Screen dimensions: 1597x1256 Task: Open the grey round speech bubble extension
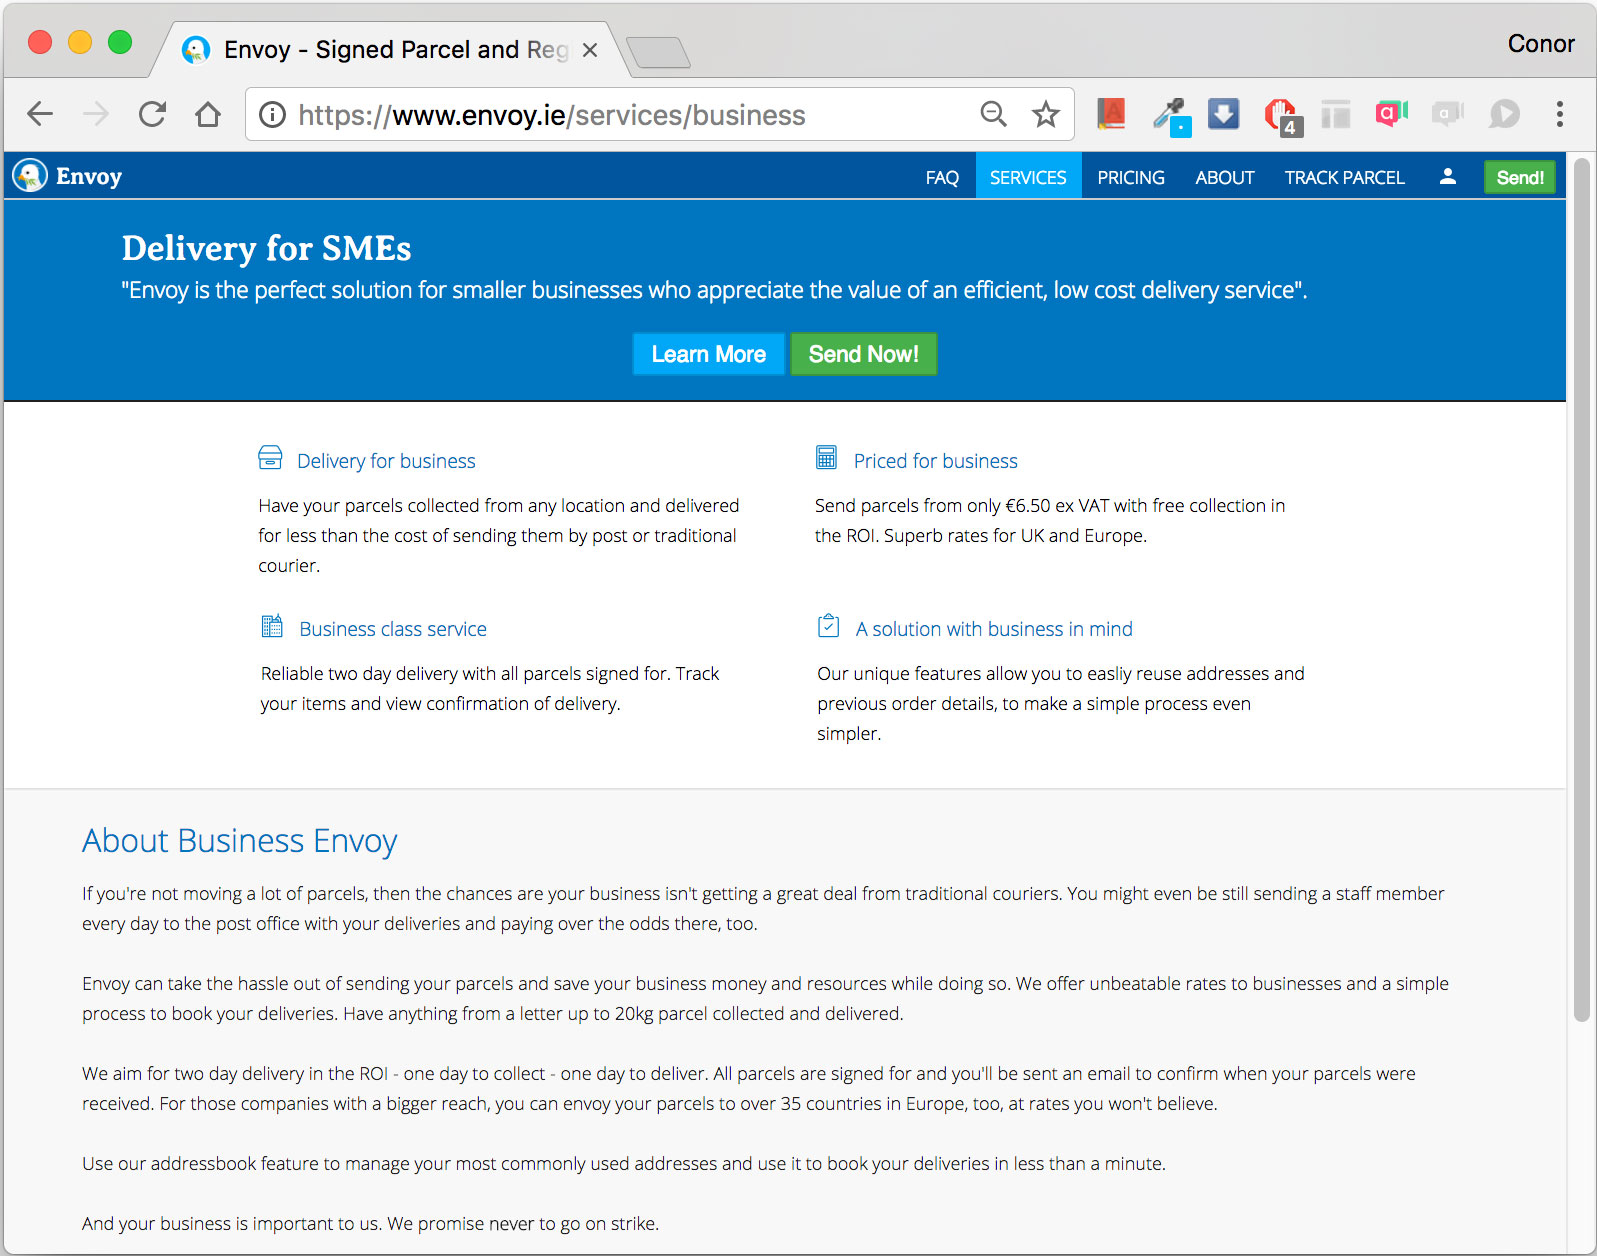pyautogui.click(x=1504, y=114)
